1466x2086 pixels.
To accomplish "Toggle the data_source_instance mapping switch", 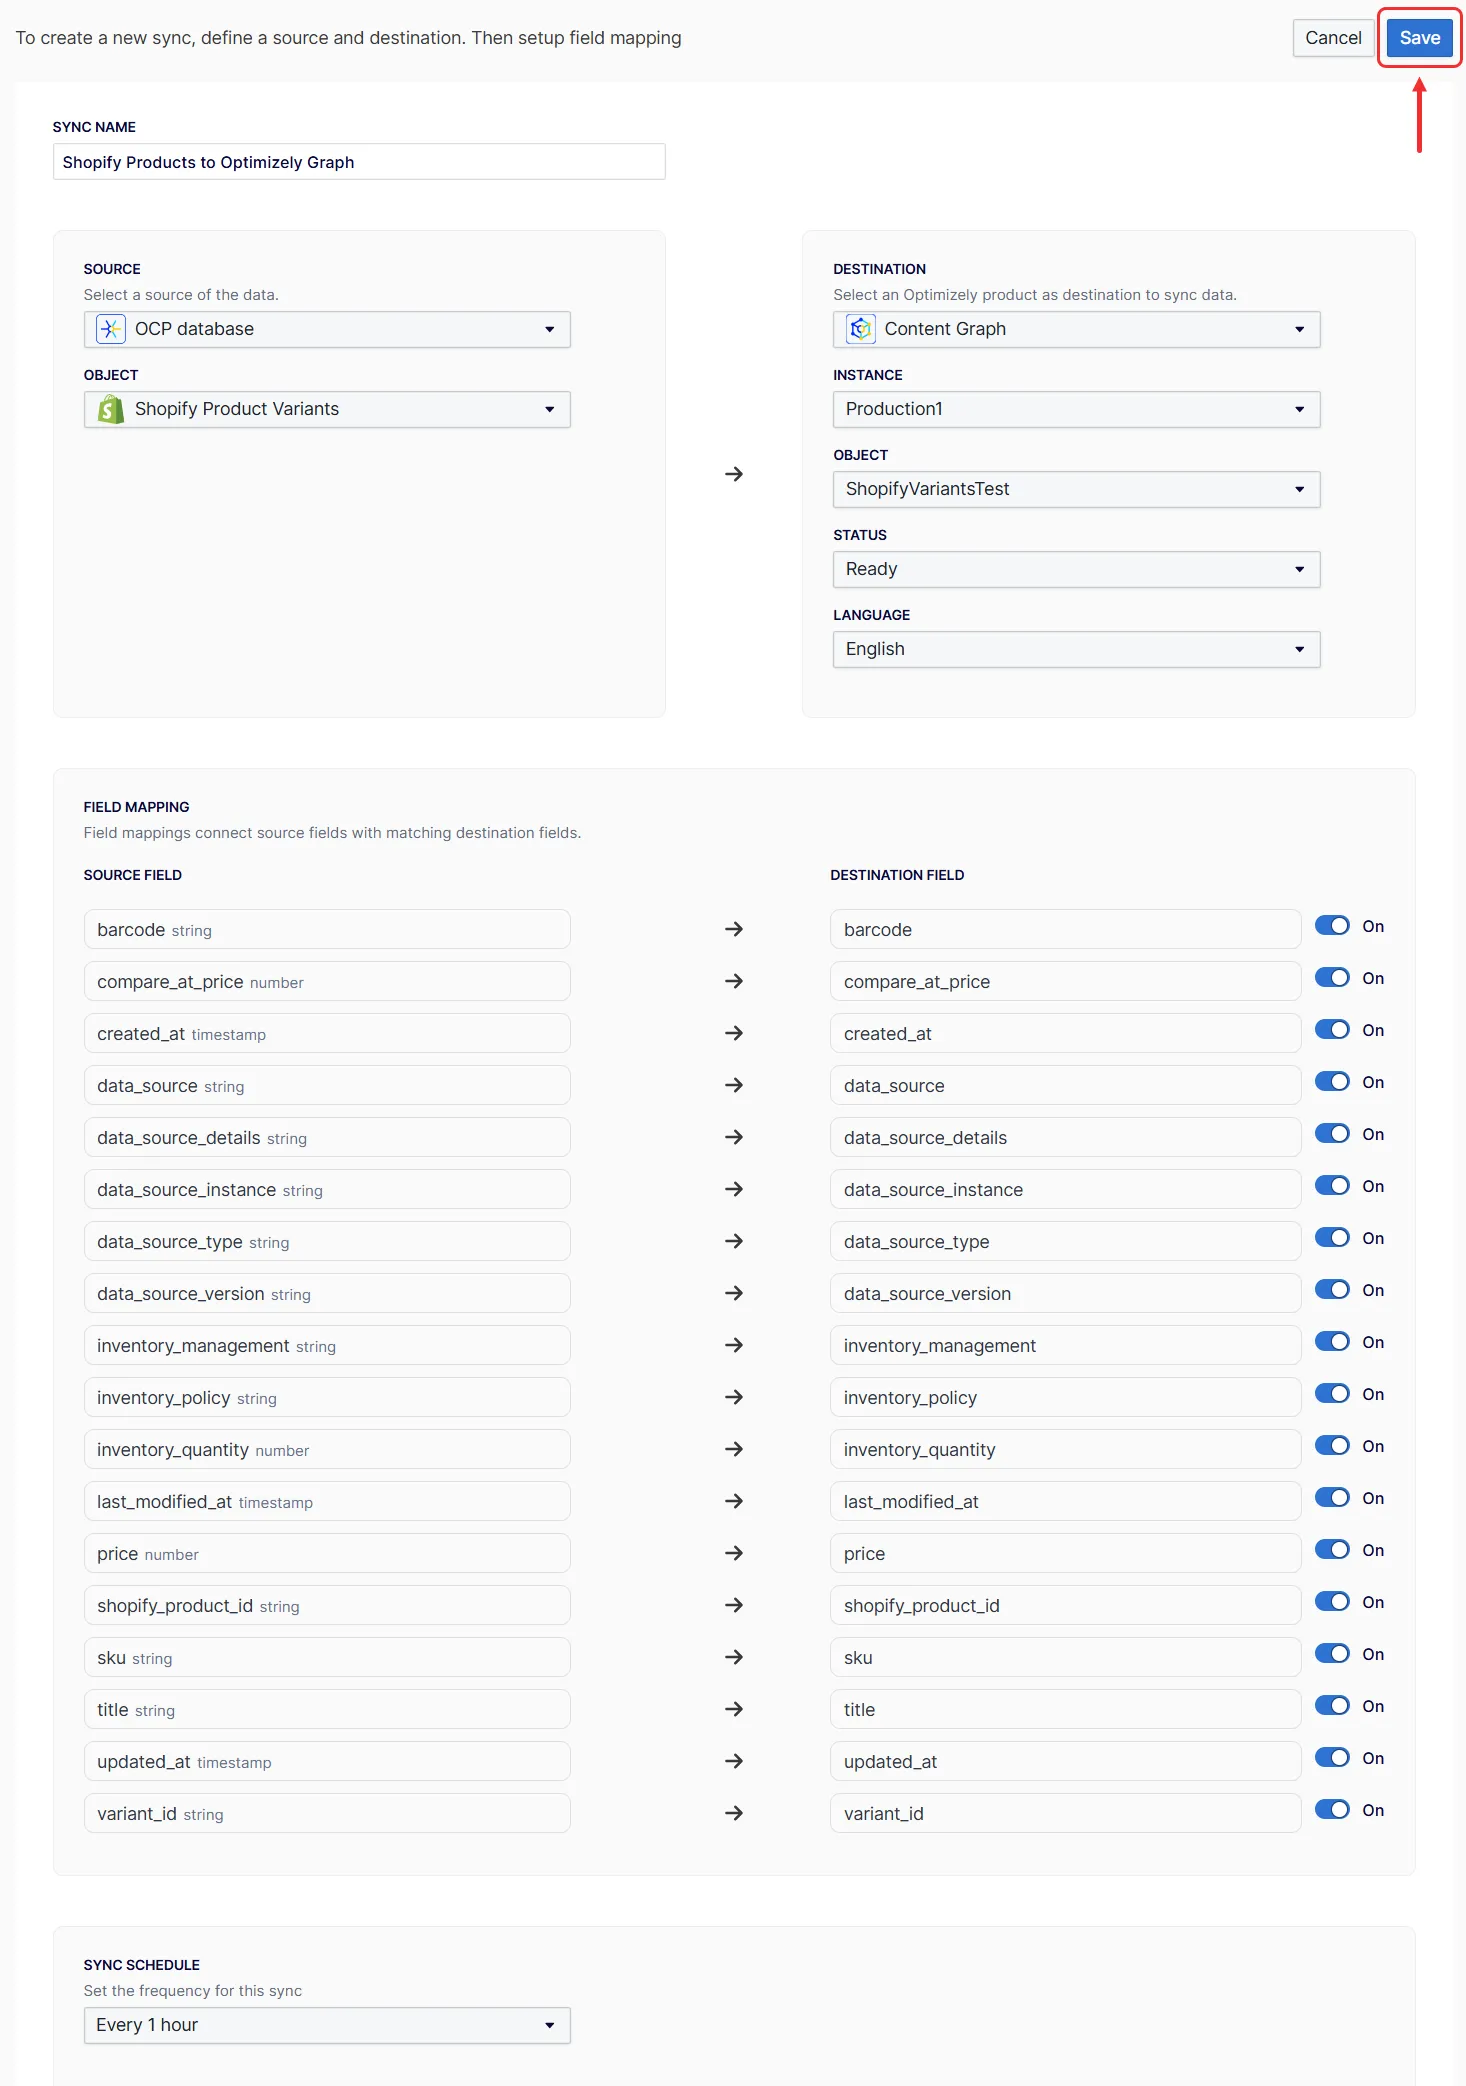I will (1332, 1186).
